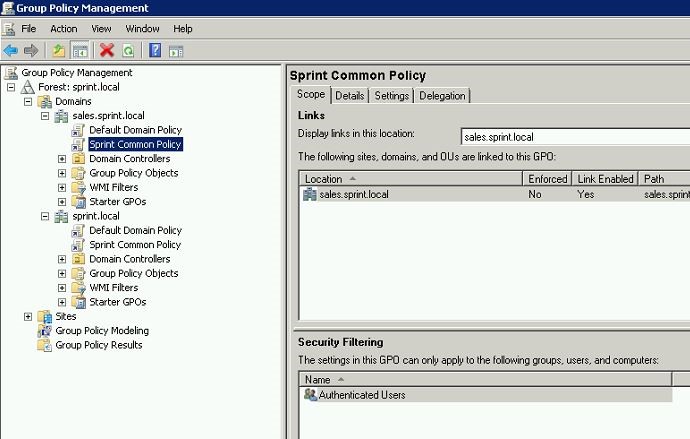
Task: Open the Help menu
Action: click(183, 29)
